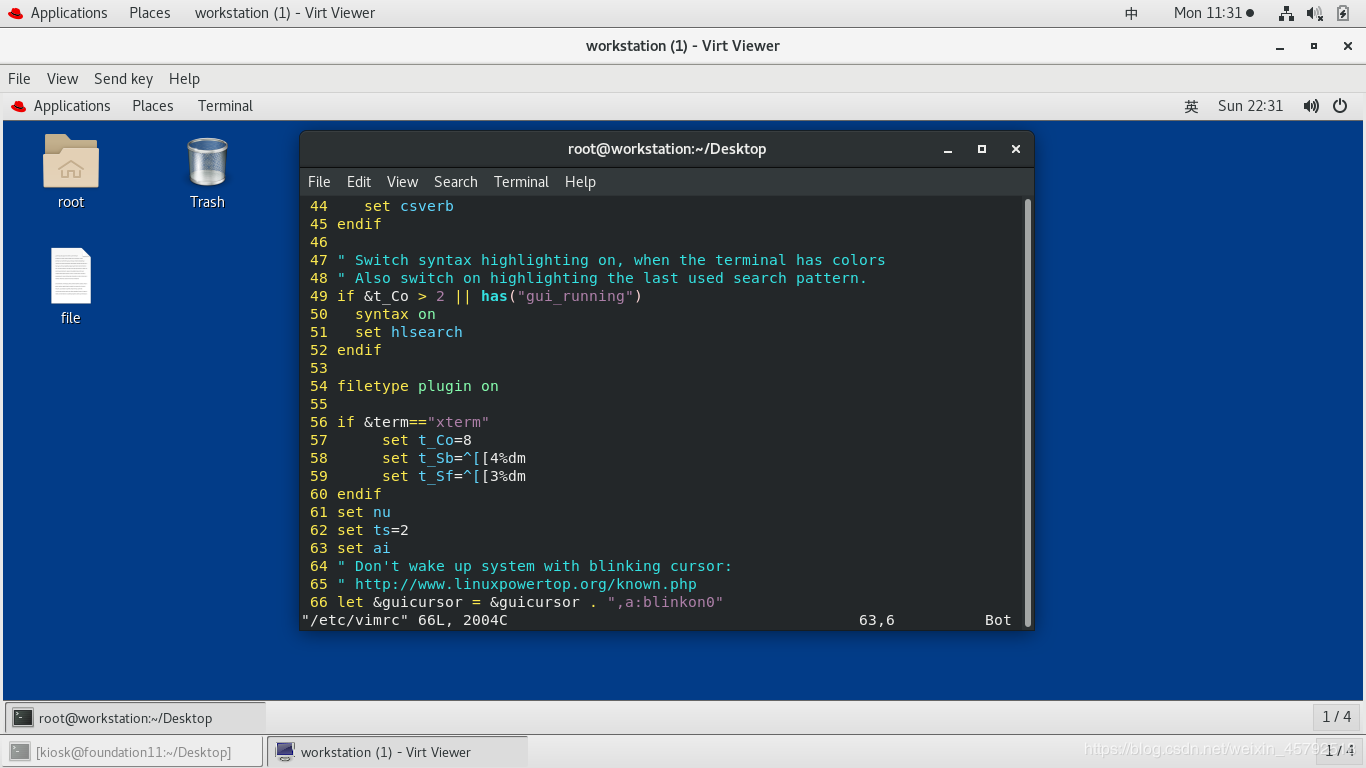The image size is (1366, 768).
Task: Open the guest power icon menu
Action: pos(1340,106)
